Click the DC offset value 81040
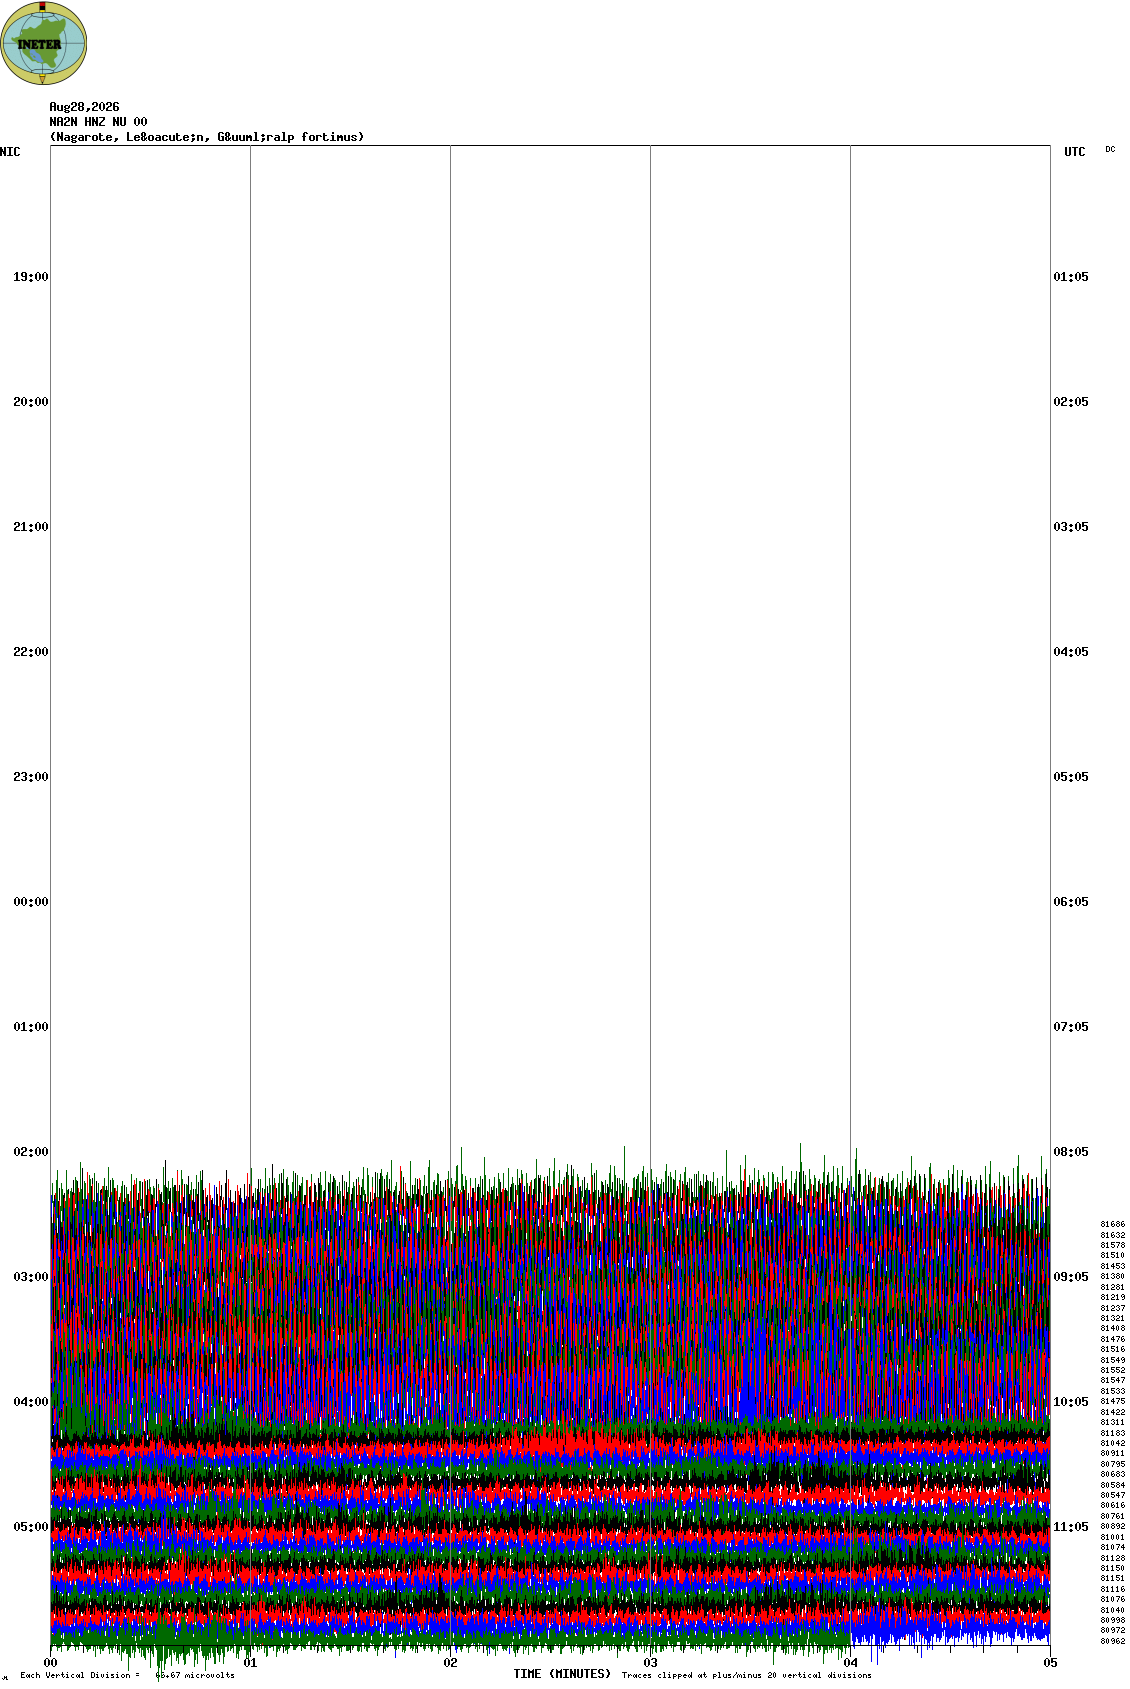Viewport: 1130px width, 1689px height. coord(1113,1610)
